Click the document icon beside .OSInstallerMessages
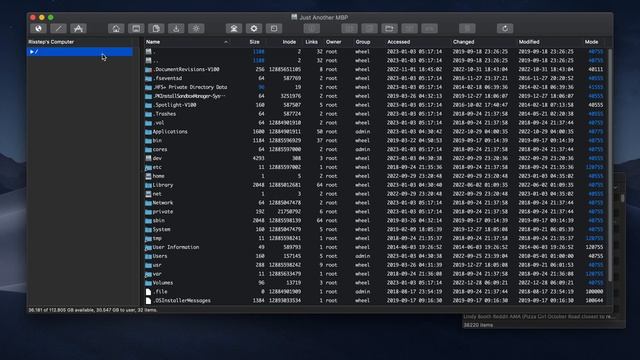 pos(149,301)
